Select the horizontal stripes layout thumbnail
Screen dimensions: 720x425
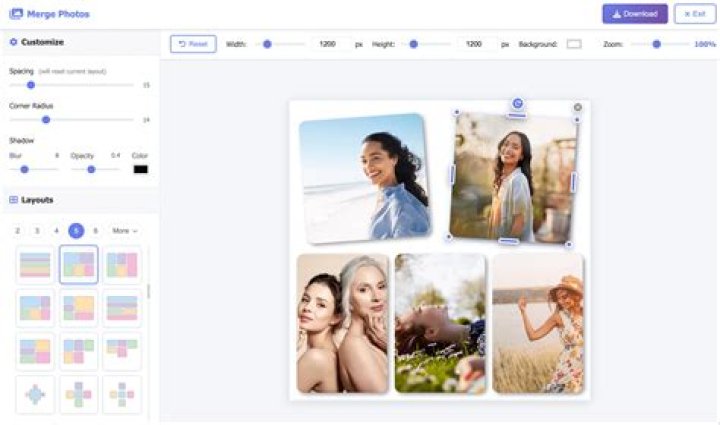click(35, 265)
